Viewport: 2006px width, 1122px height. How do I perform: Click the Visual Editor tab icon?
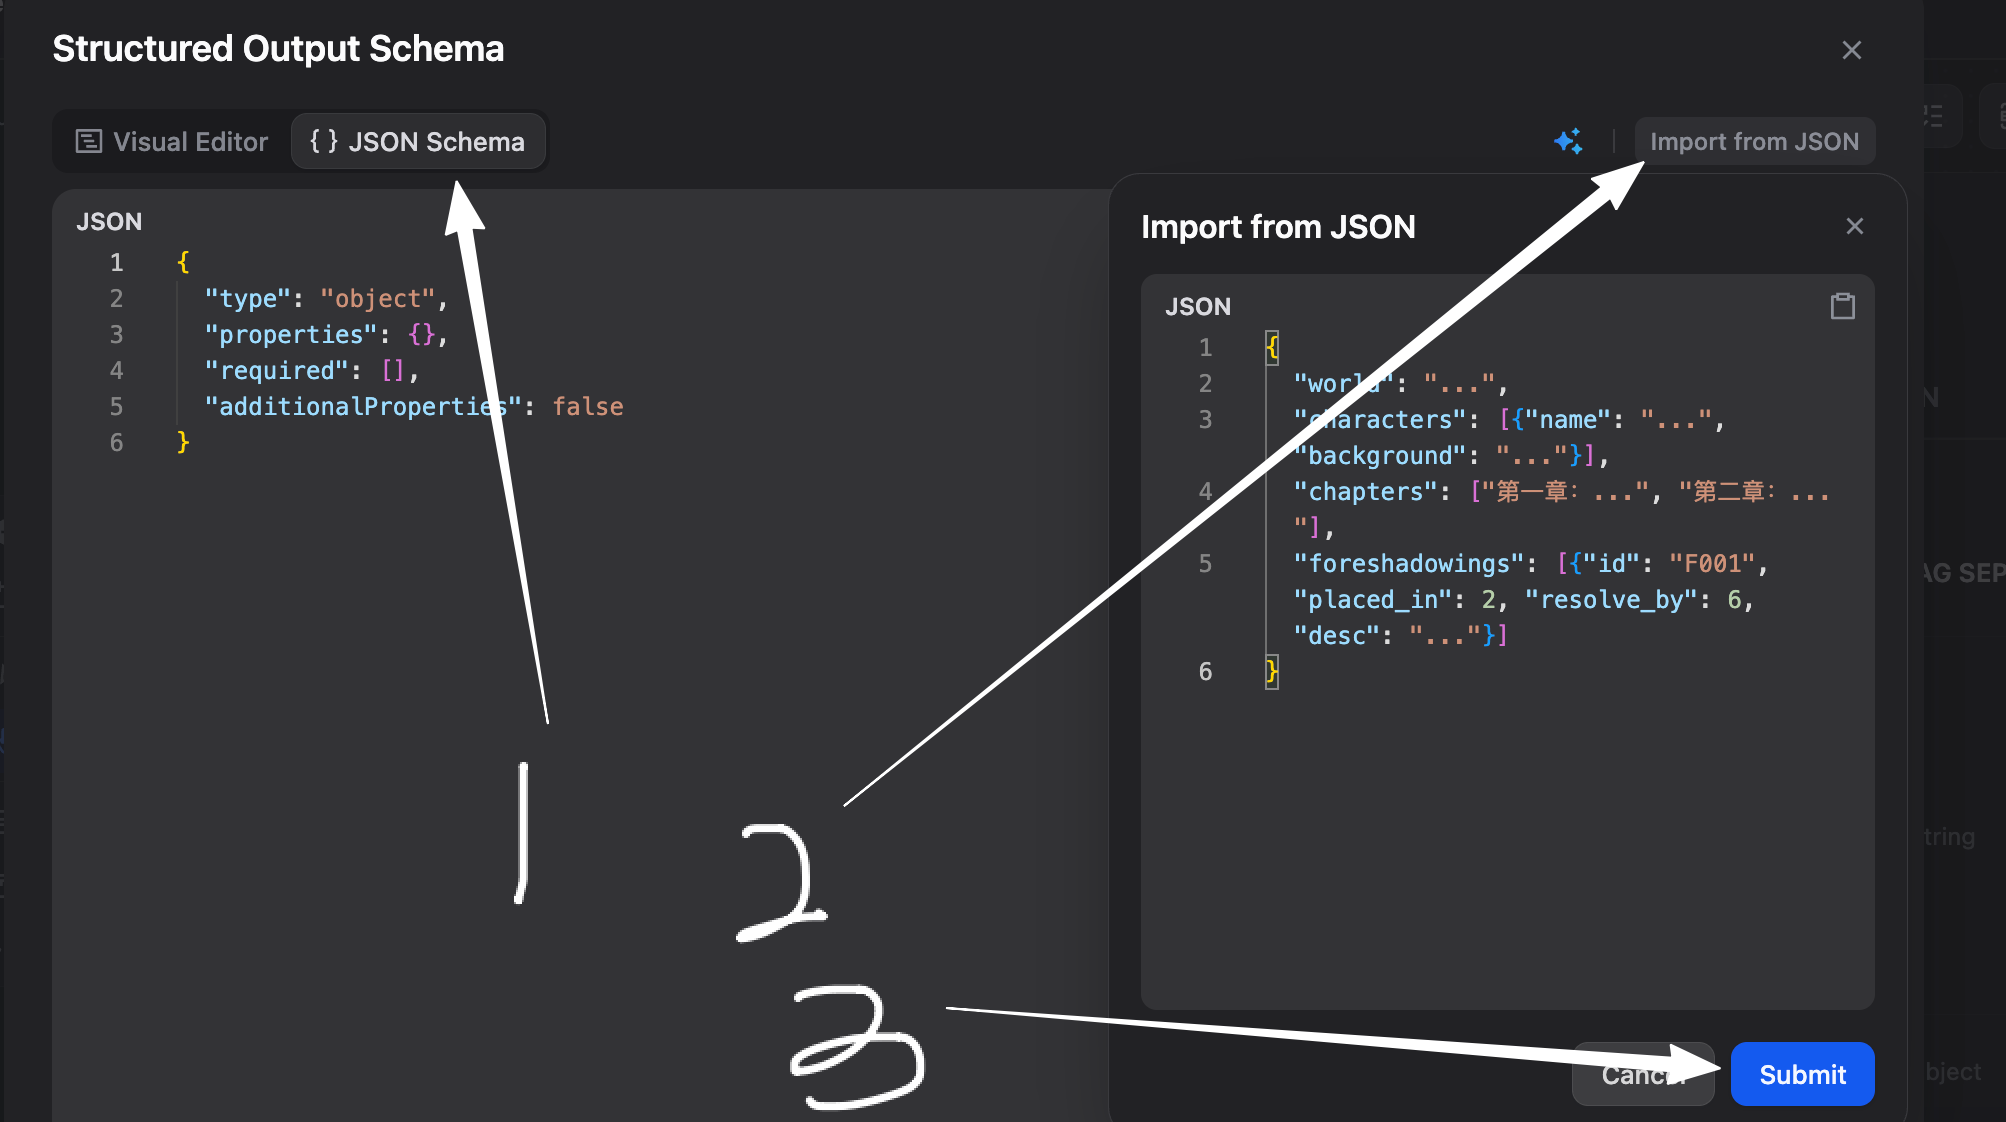(x=89, y=141)
